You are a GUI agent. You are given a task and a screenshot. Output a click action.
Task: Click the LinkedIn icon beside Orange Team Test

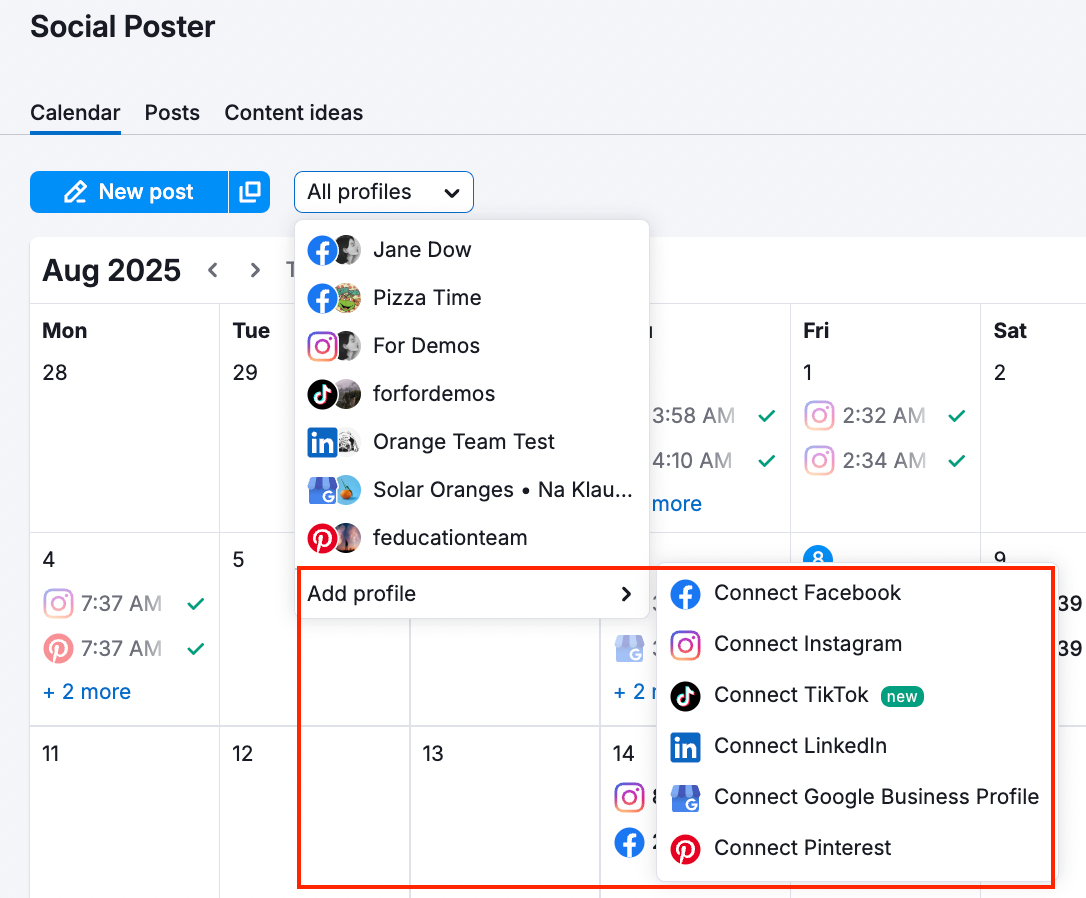coord(321,442)
